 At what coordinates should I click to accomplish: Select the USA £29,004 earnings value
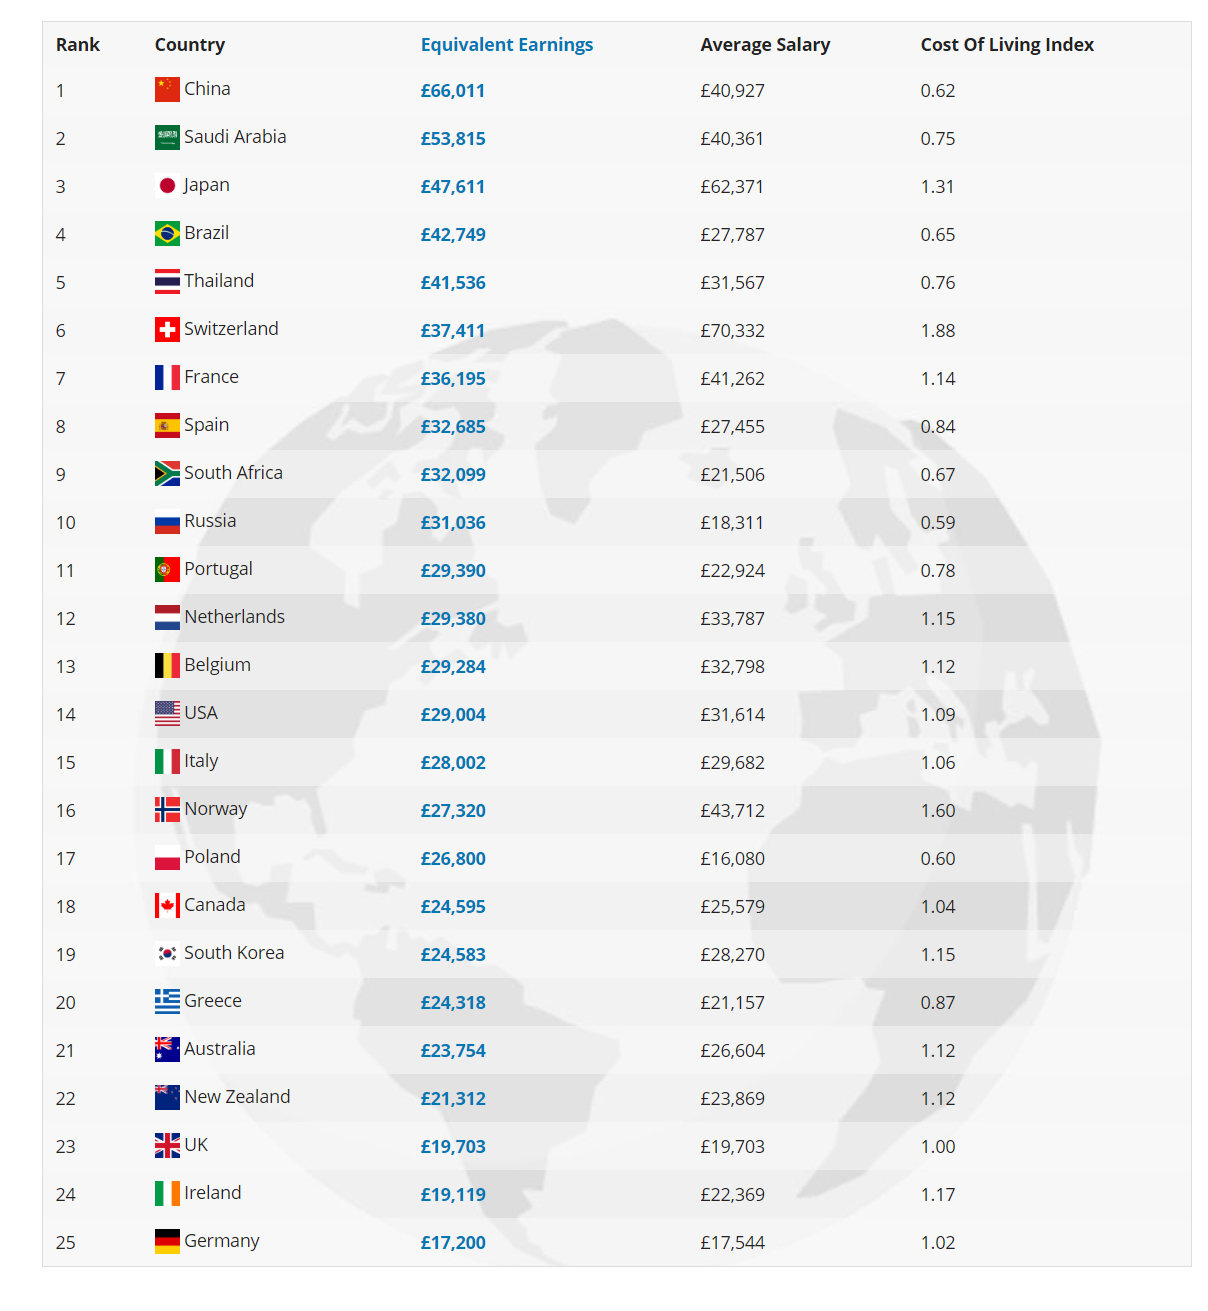pyautogui.click(x=453, y=715)
